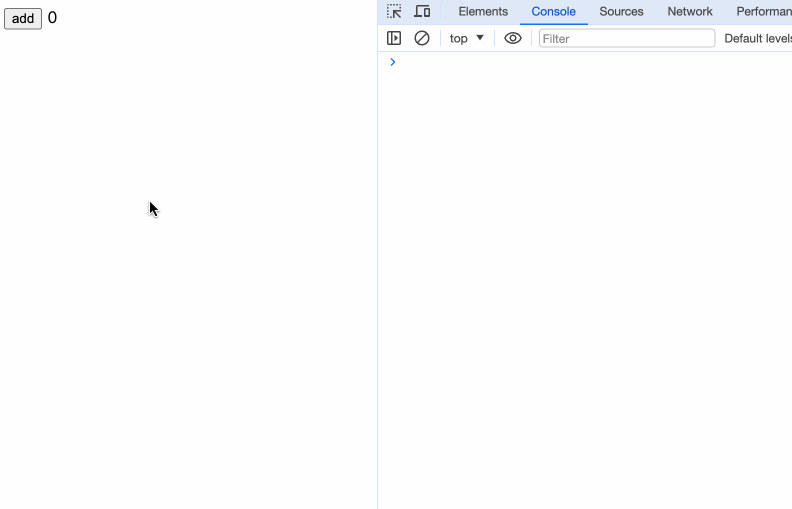Screen dimensions: 792x509
Task: Click the divider between page and DevTools
Action: pyautogui.click(x=377, y=280)
